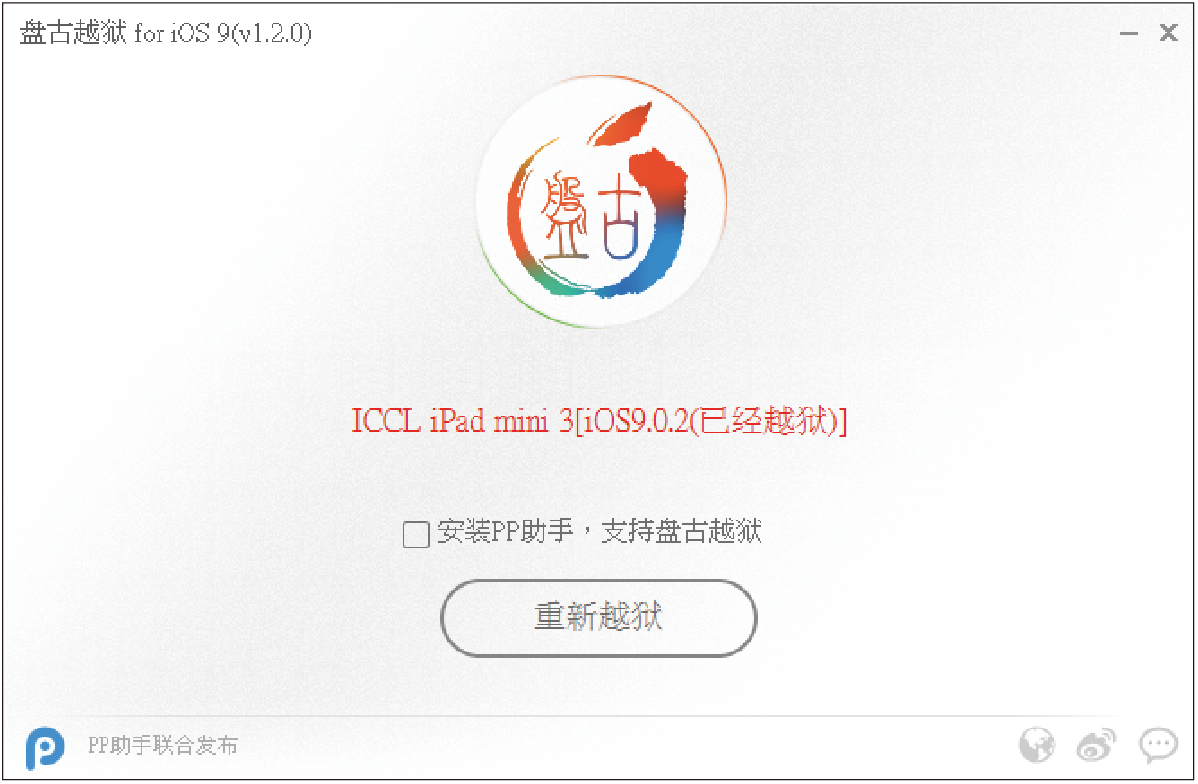
Task: Start the 重新越狱 re-jailbreak button
Action: pyautogui.click(x=599, y=617)
